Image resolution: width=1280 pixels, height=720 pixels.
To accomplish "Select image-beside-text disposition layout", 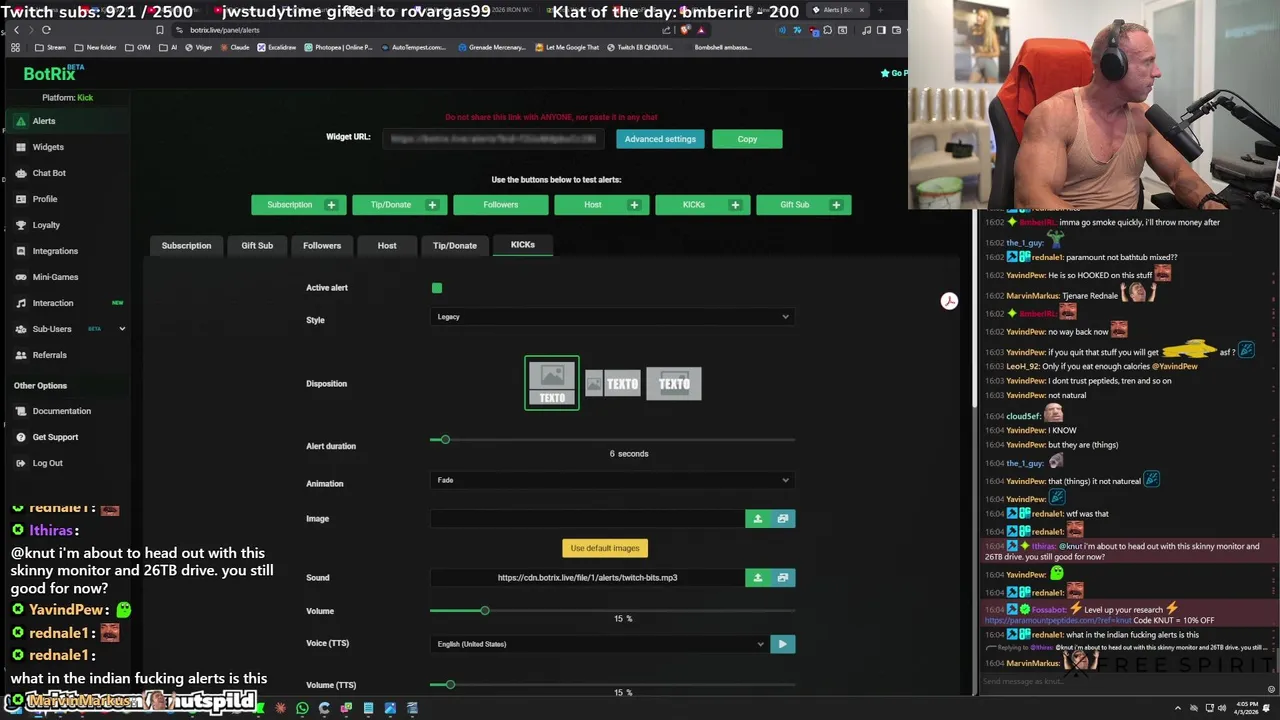I will [x=613, y=384].
